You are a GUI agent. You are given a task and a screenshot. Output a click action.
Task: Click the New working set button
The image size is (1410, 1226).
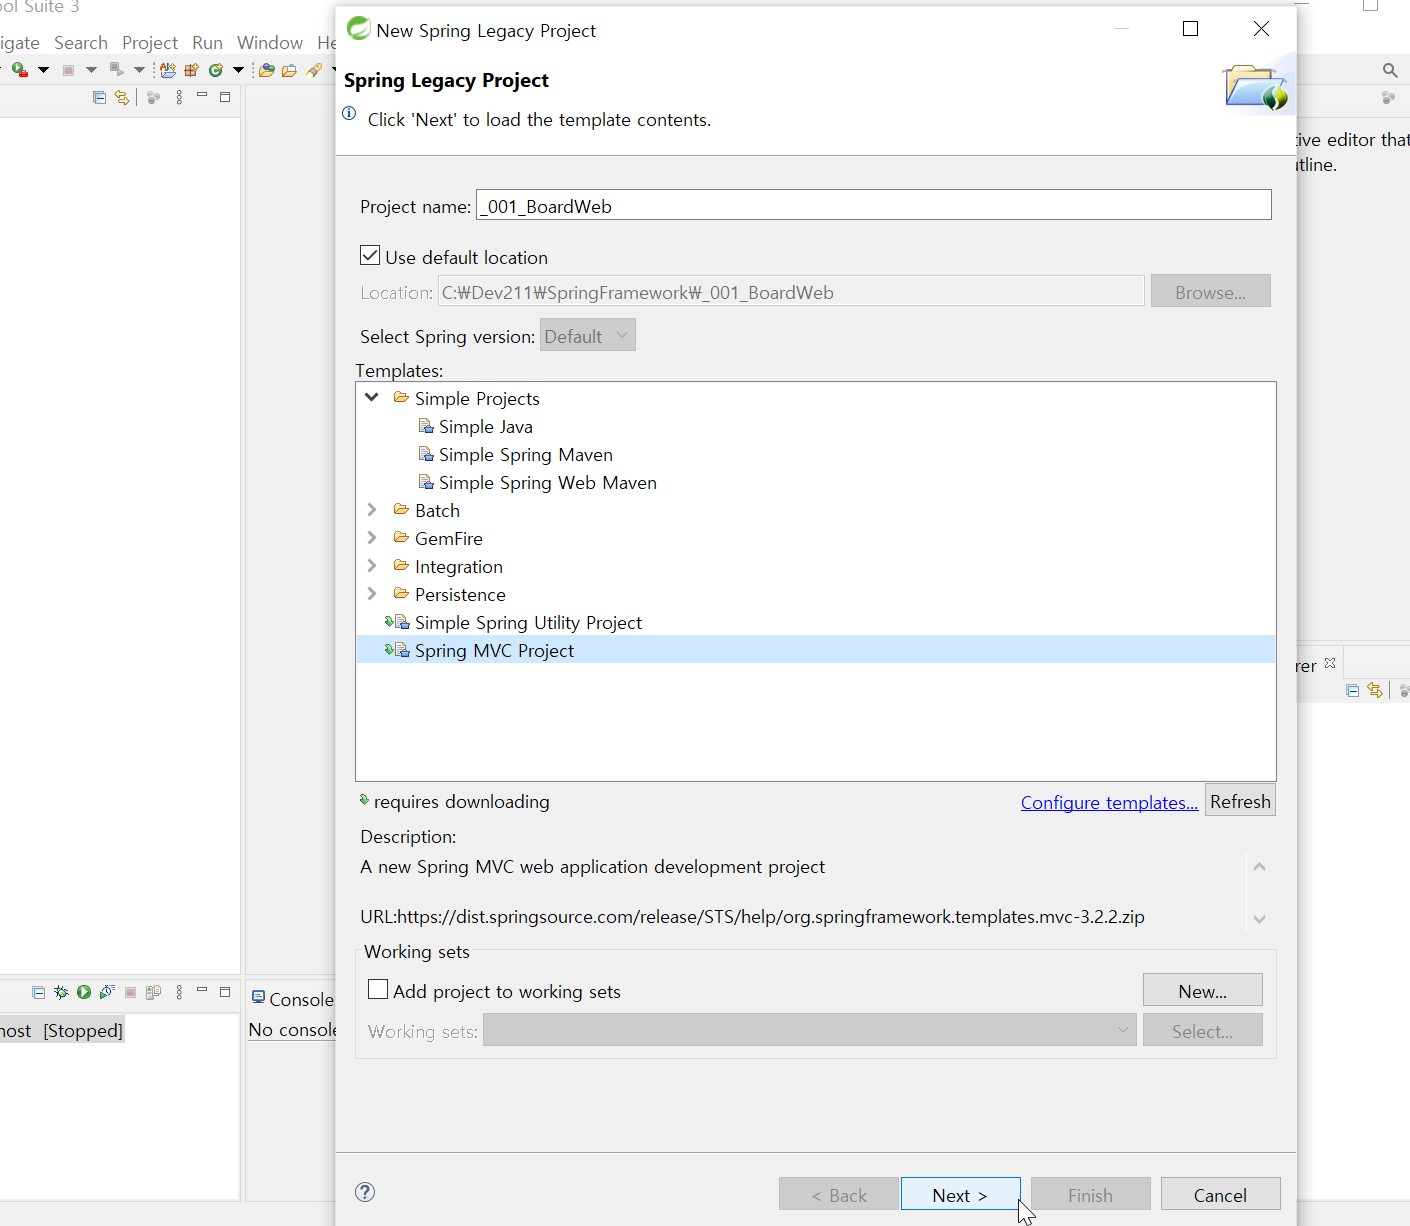1203,990
